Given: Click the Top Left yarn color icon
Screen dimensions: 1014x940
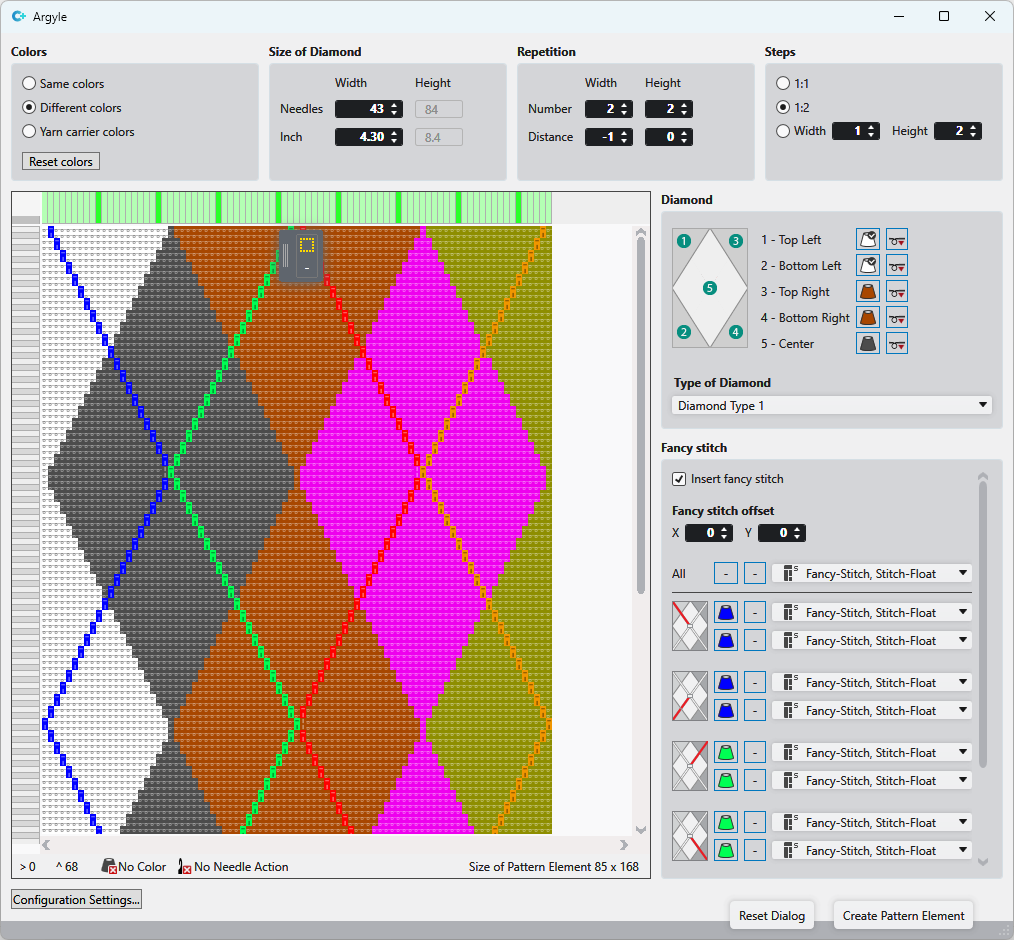Looking at the screenshot, I should (868, 240).
